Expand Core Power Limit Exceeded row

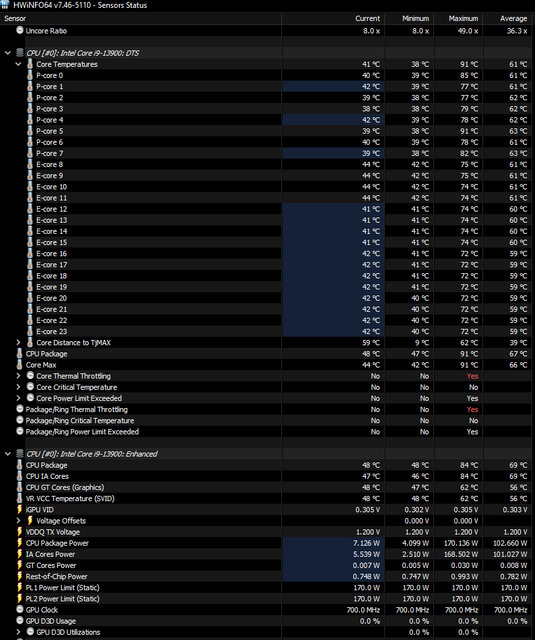click(18, 398)
